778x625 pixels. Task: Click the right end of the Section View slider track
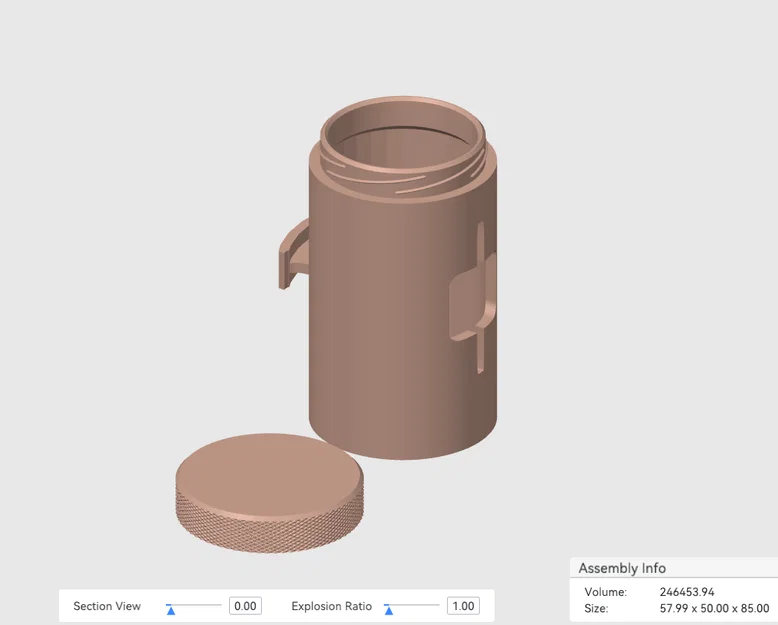219,605
